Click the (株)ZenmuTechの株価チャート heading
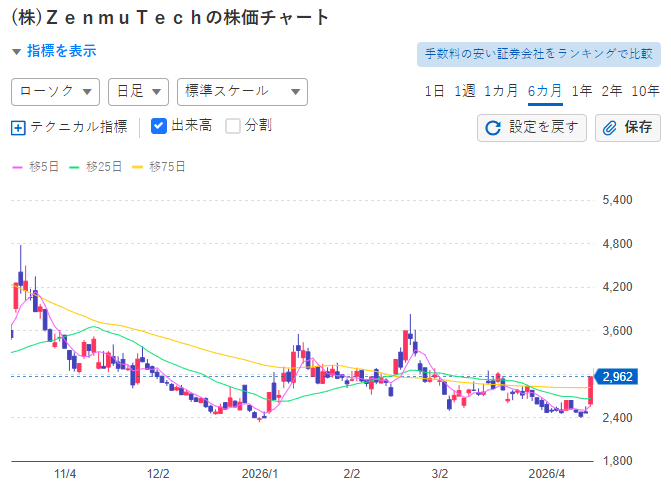 coord(170,18)
